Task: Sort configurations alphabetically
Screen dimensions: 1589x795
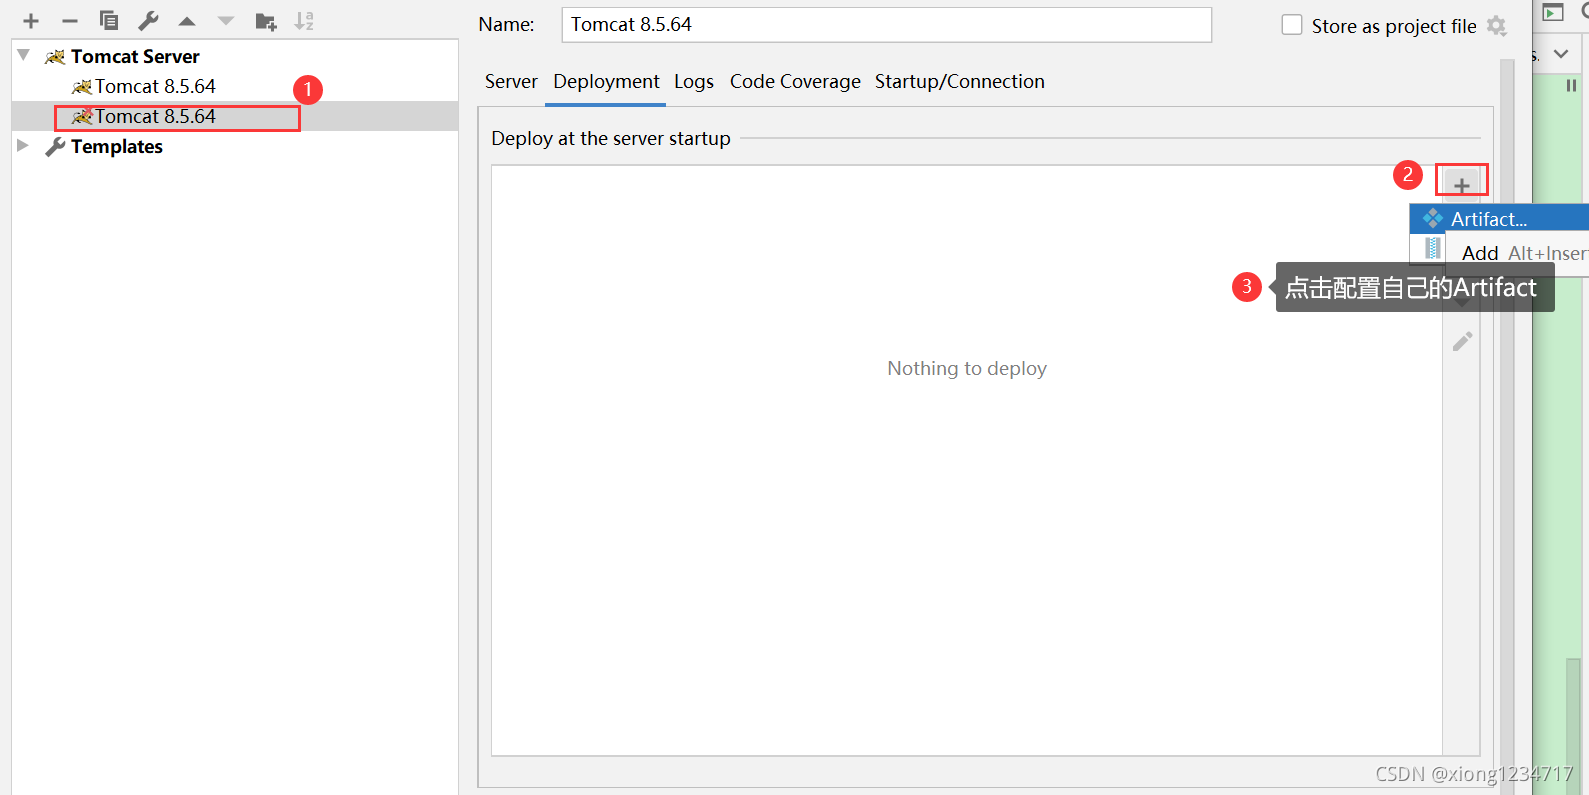Action: click(x=305, y=21)
